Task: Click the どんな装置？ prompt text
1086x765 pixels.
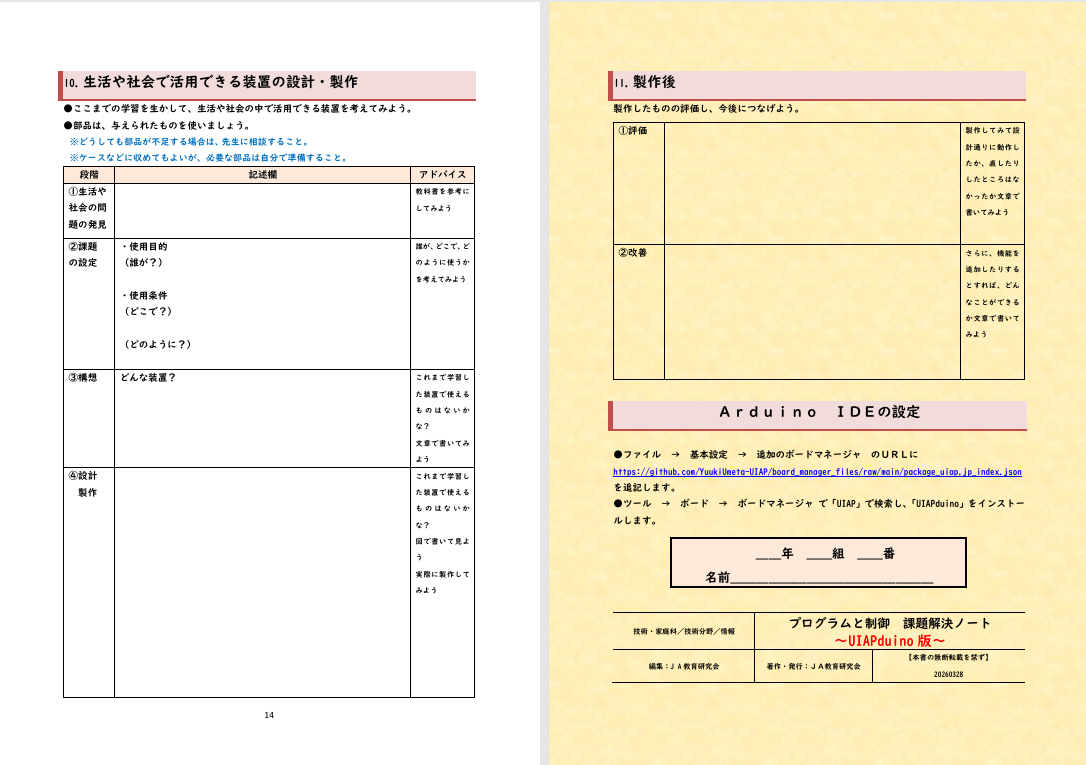Action: pyautogui.click(x=149, y=378)
